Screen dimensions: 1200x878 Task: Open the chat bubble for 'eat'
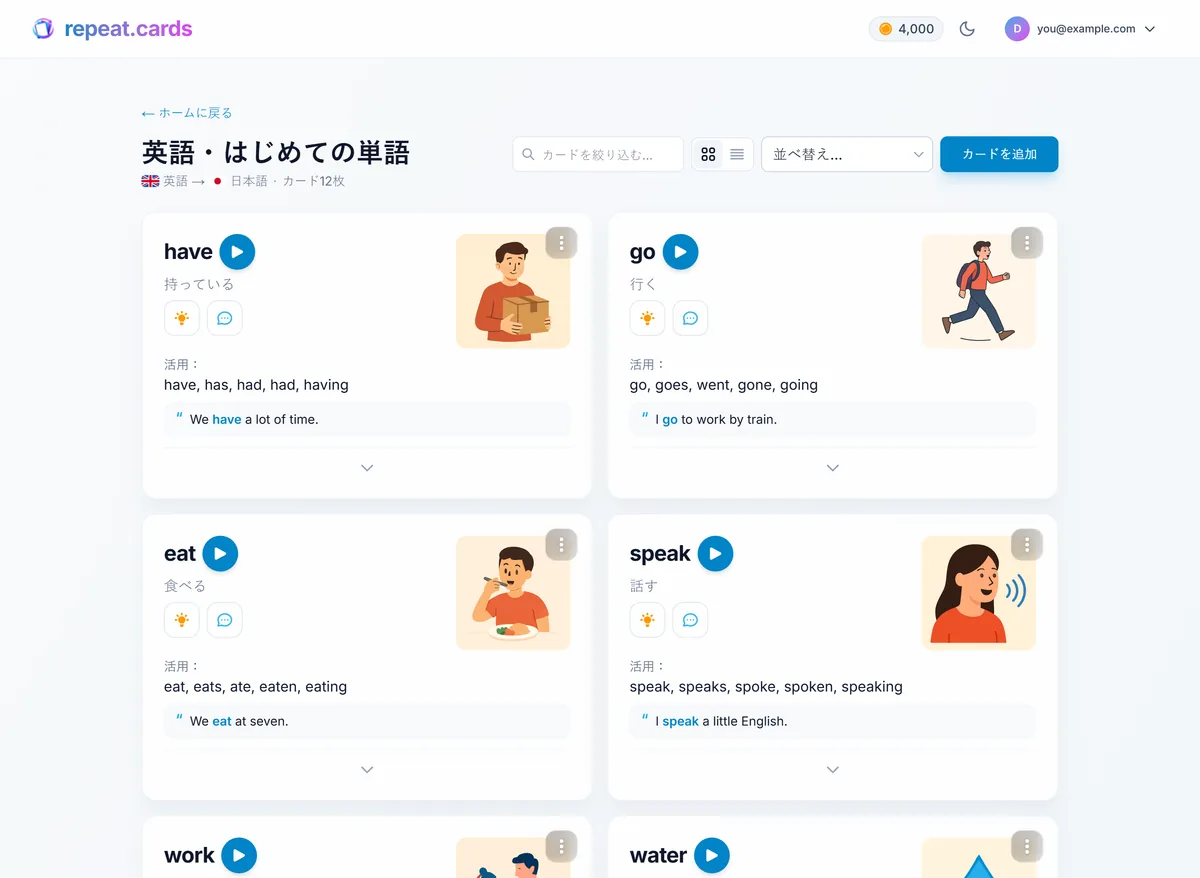click(x=225, y=620)
